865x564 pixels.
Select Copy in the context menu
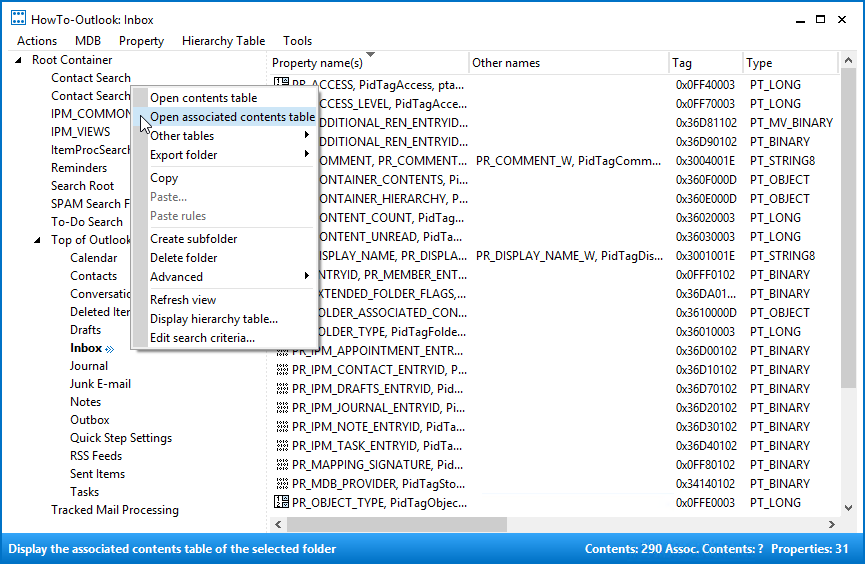tap(225, 178)
